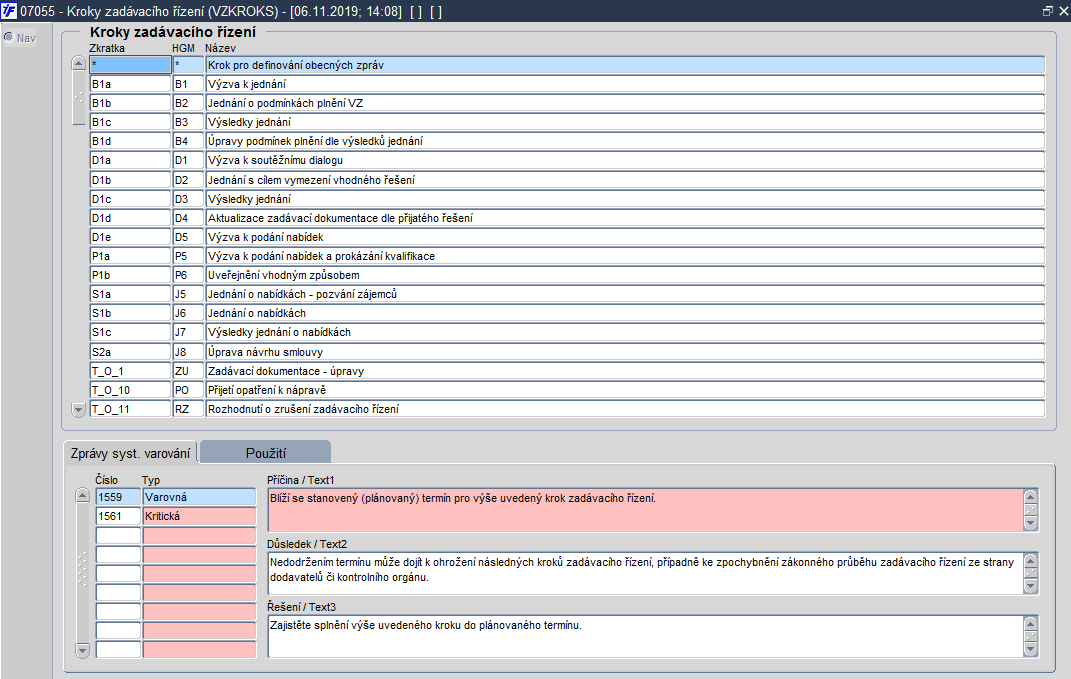Viewport: 1071px width, 679px height.
Task: Click into the Důsledek / Text2 text area
Action: (645, 574)
